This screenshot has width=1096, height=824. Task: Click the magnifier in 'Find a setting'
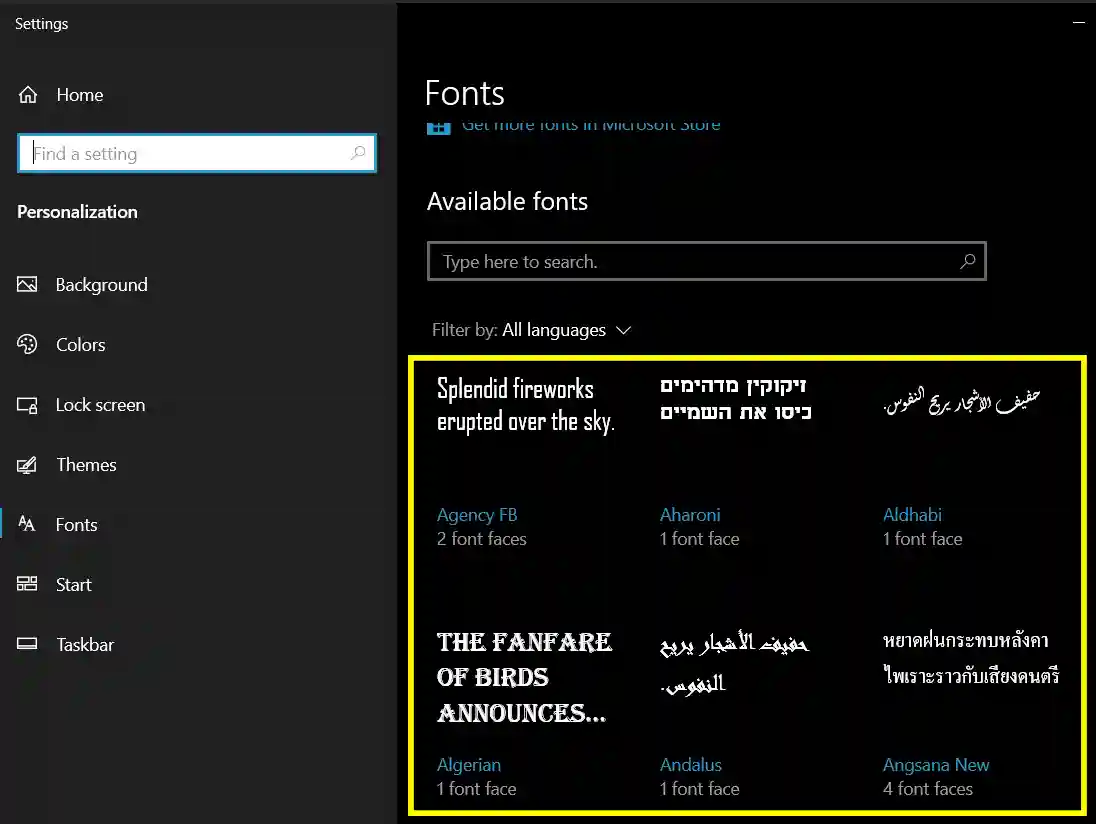[357, 153]
